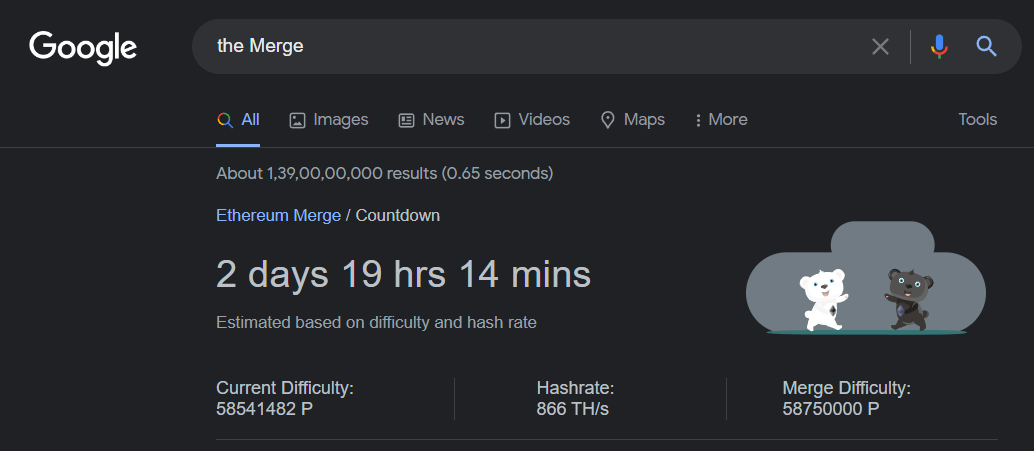The image size is (1034, 451).
Task: Select 'Estimated based on difficulty and hash rate'
Action: (377, 323)
